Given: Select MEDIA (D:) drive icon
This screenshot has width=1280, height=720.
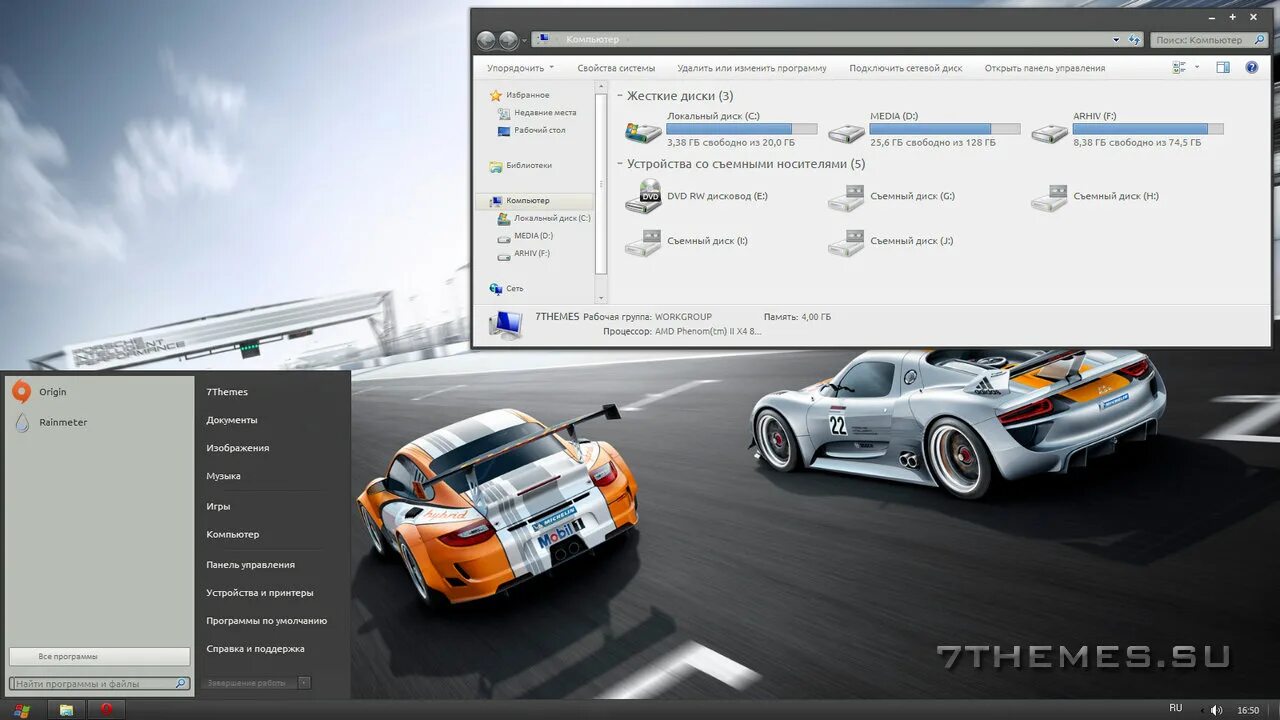Looking at the screenshot, I should pyautogui.click(x=847, y=132).
